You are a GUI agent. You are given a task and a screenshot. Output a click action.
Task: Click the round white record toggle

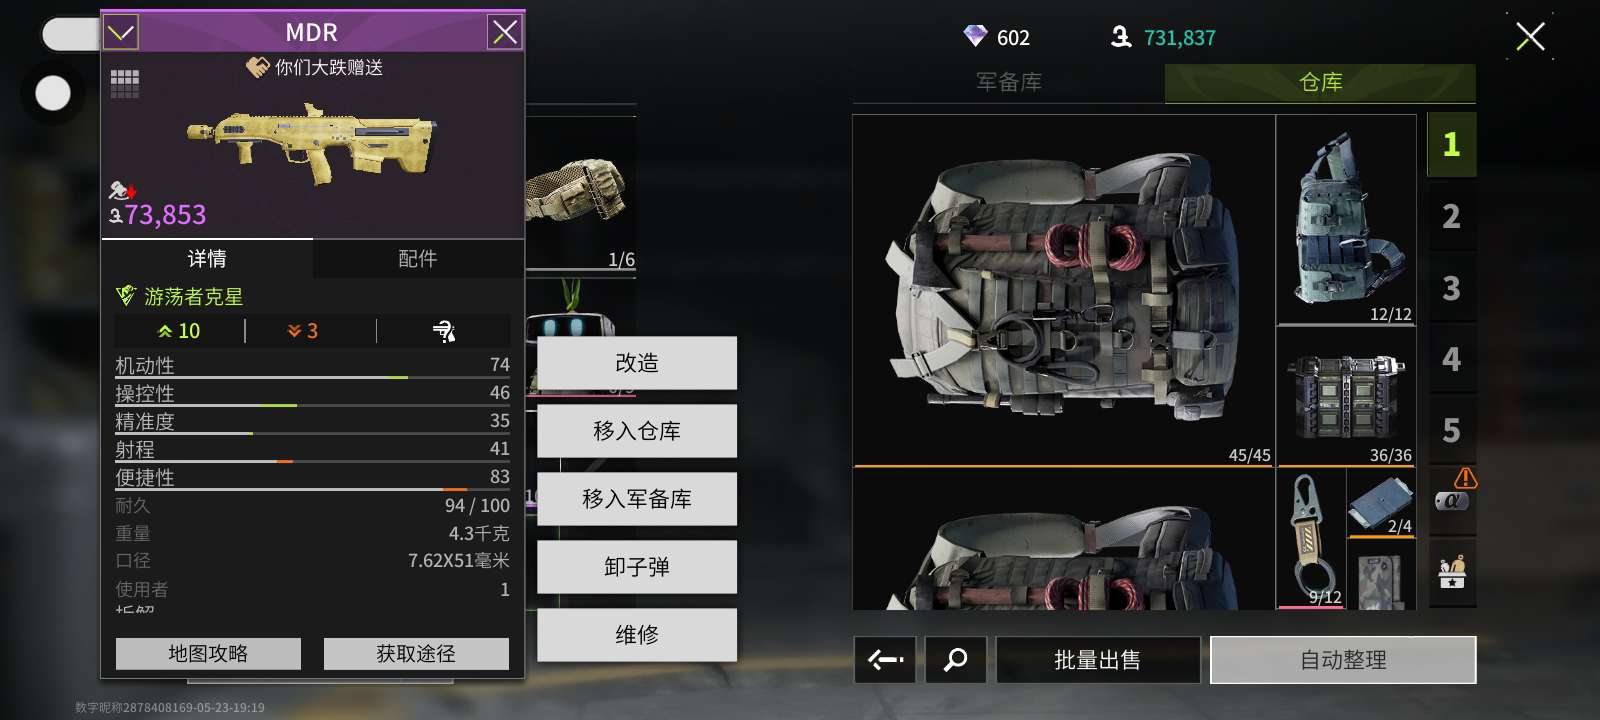[x=53, y=94]
